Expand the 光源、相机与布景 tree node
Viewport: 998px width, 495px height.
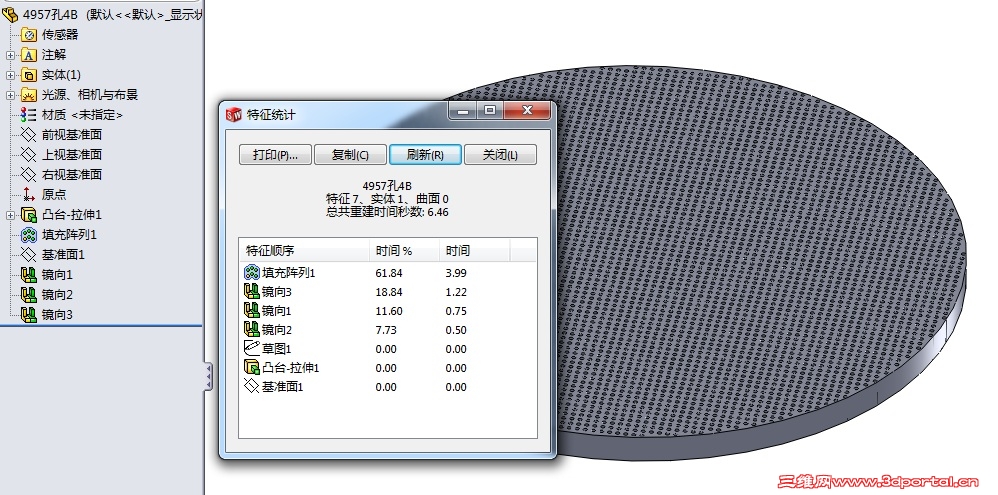(x=10, y=95)
